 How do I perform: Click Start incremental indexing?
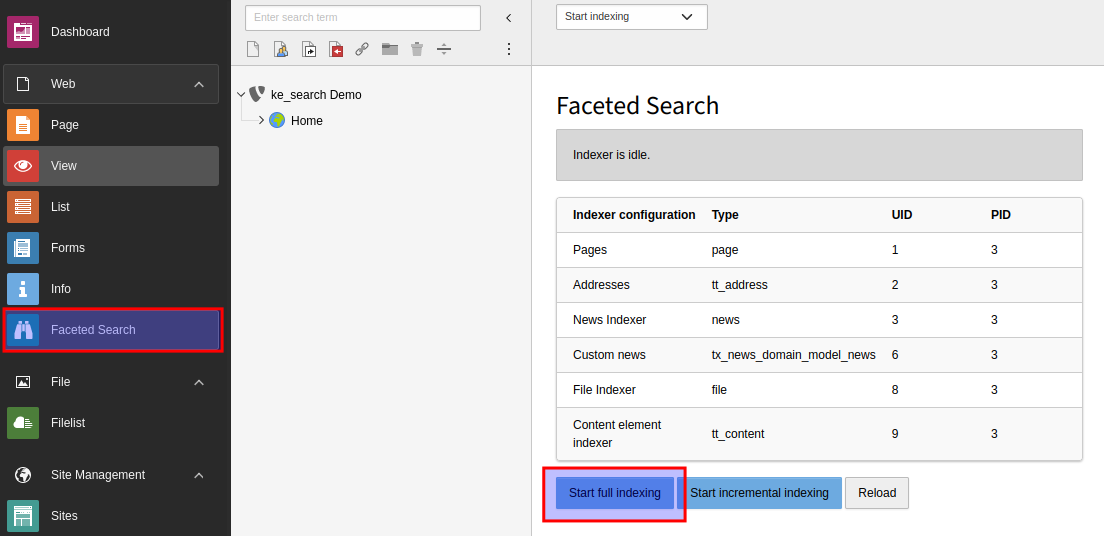759,493
